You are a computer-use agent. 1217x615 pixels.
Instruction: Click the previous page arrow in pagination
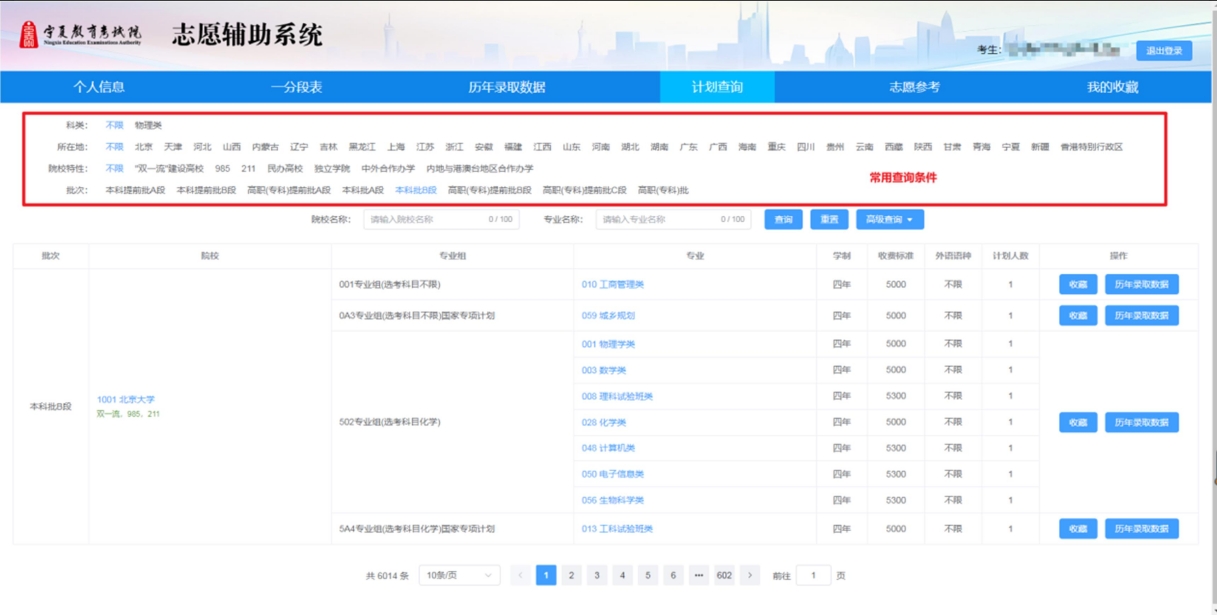coord(520,575)
